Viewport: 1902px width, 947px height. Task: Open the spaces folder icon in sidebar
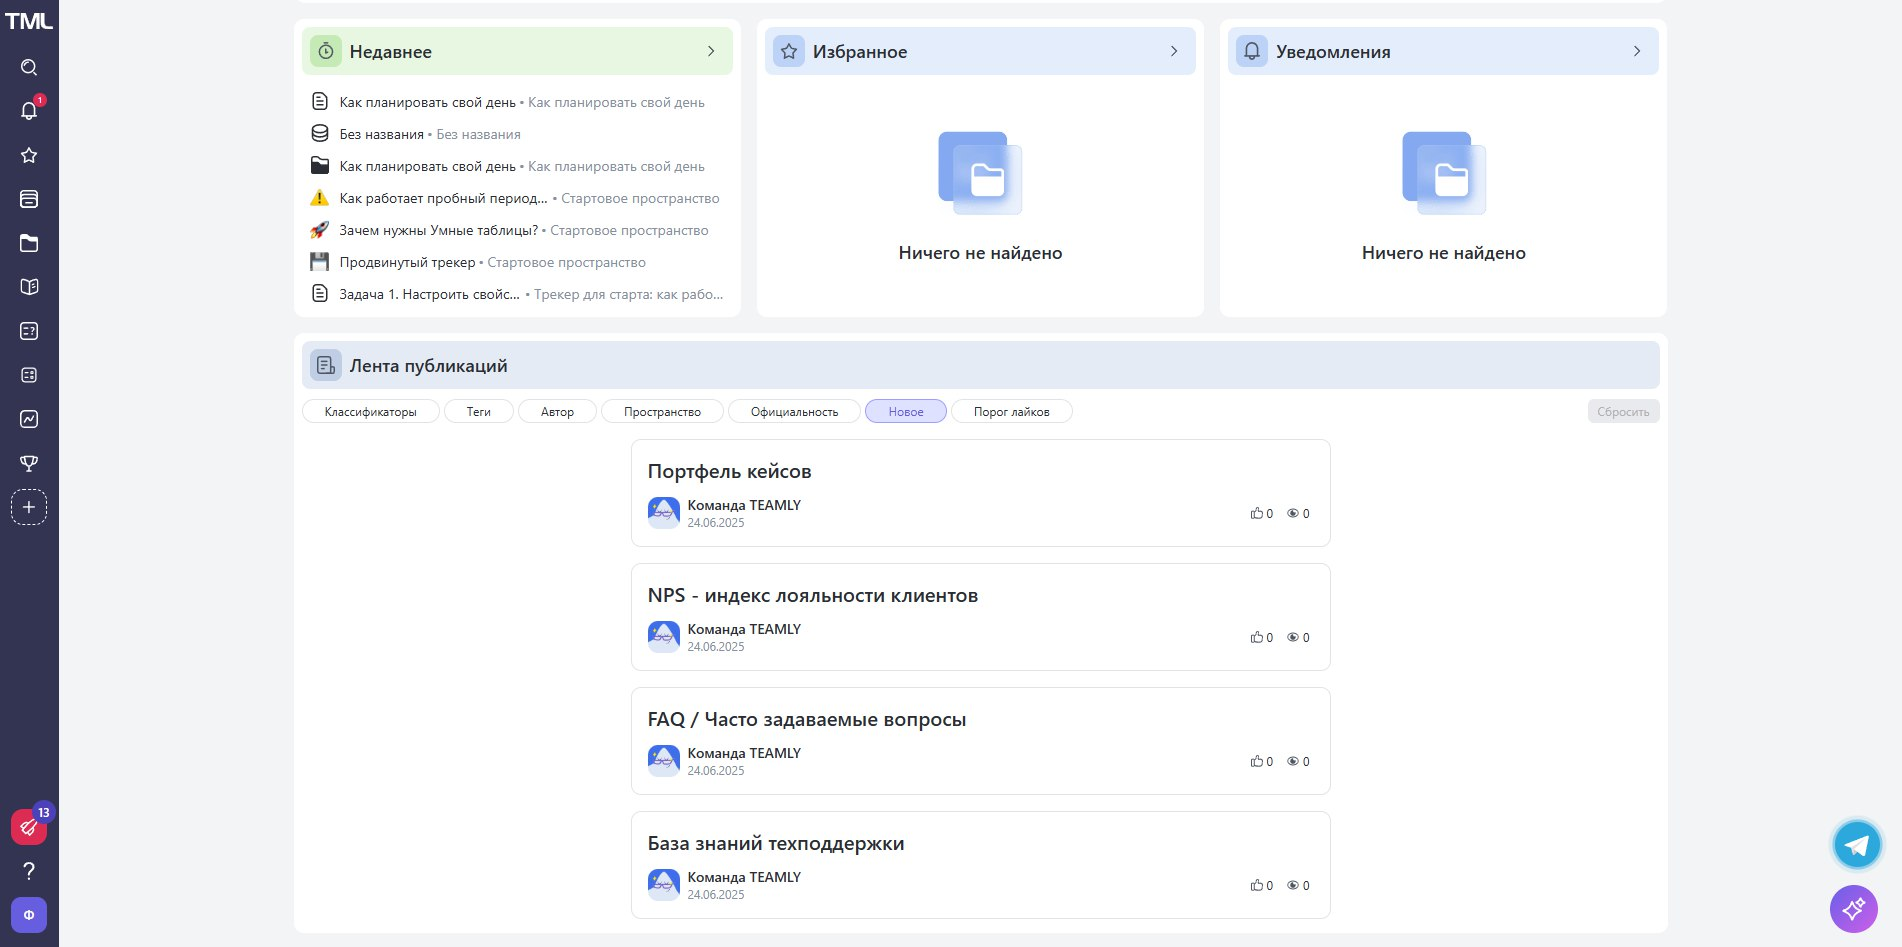click(29, 242)
